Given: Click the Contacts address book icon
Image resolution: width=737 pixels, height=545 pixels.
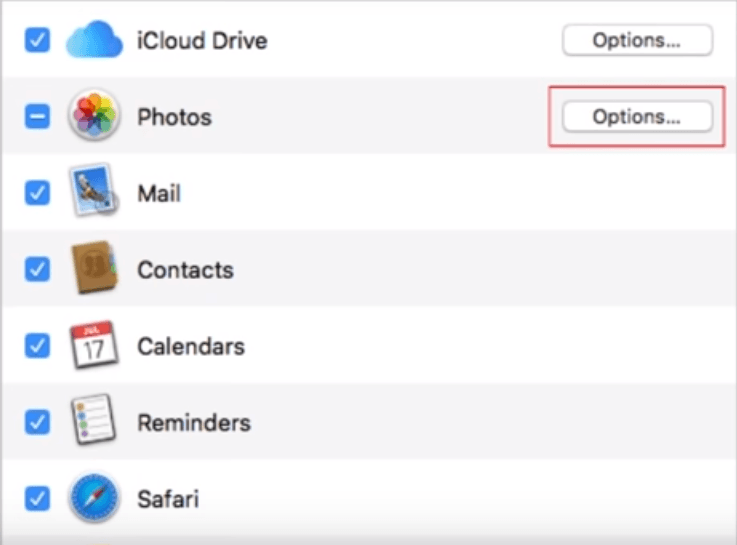Looking at the screenshot, I should pos(94,269).
